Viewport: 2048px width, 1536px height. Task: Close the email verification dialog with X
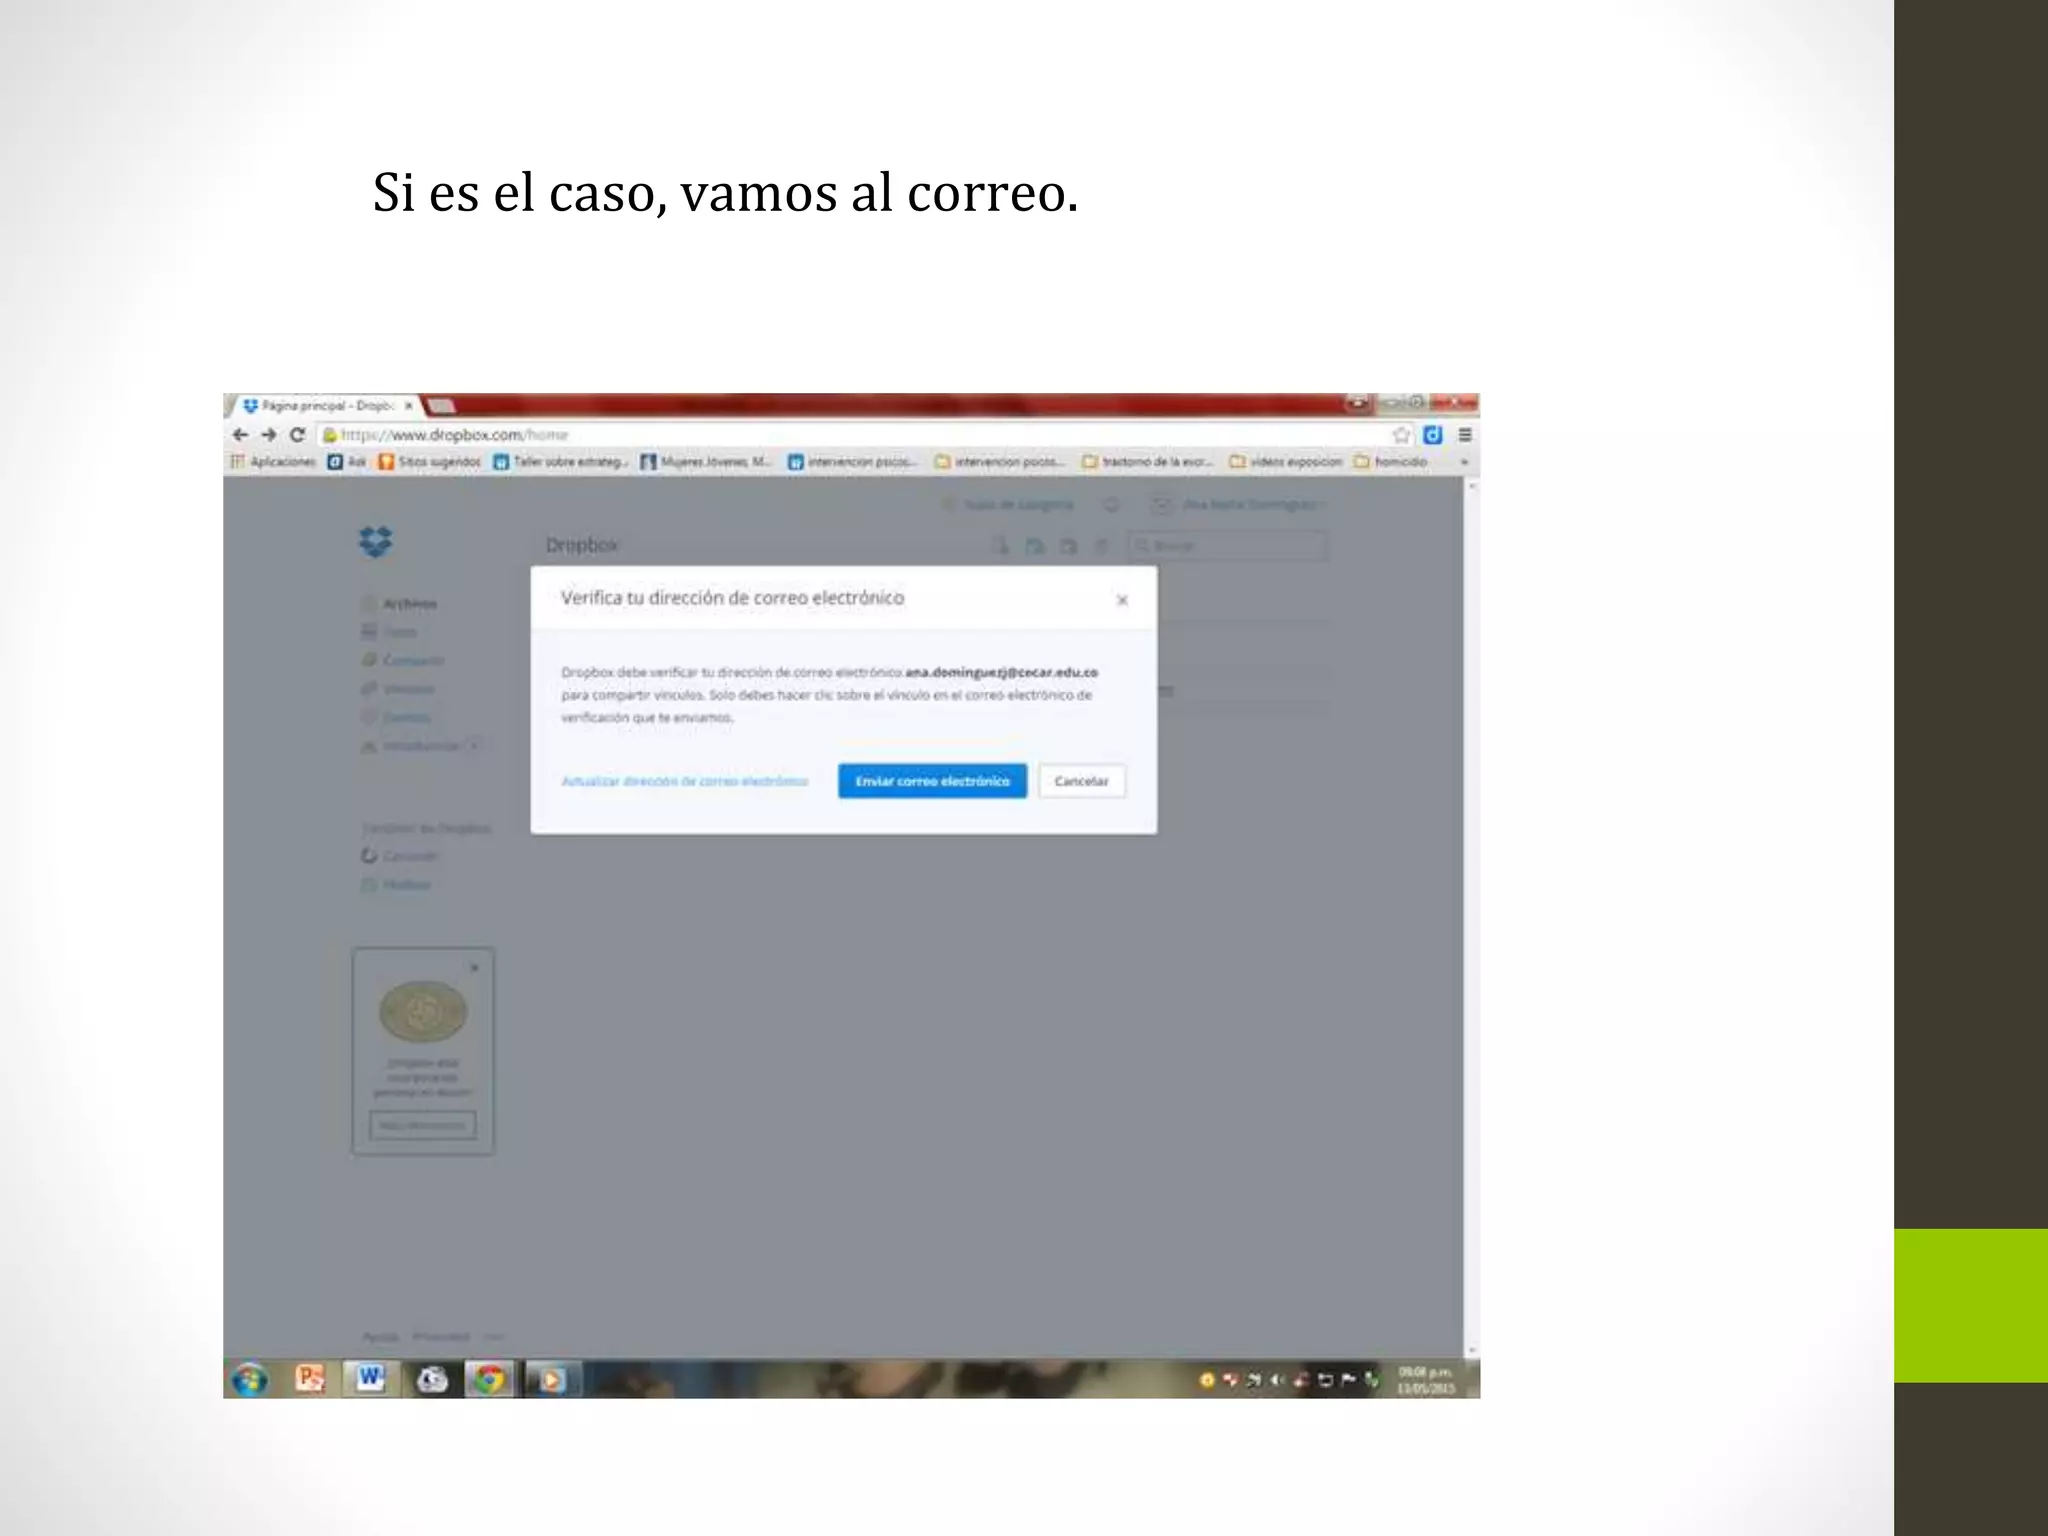(x=1122, y=600)
